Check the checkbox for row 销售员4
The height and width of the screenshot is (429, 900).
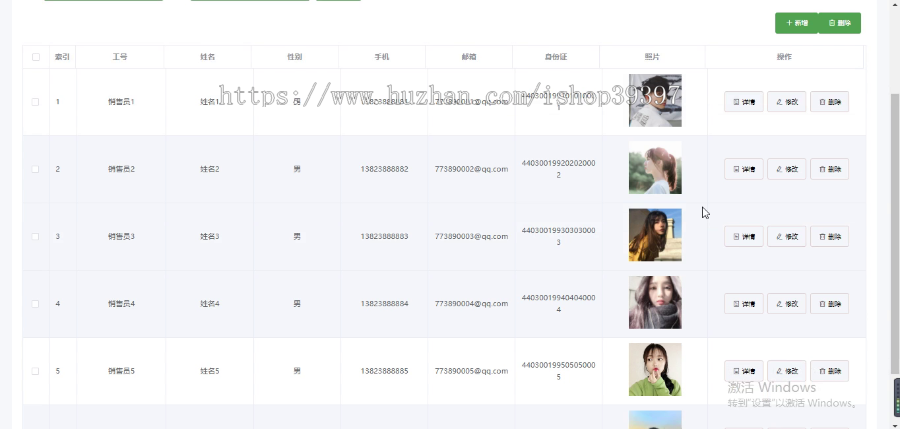point(36,303)
